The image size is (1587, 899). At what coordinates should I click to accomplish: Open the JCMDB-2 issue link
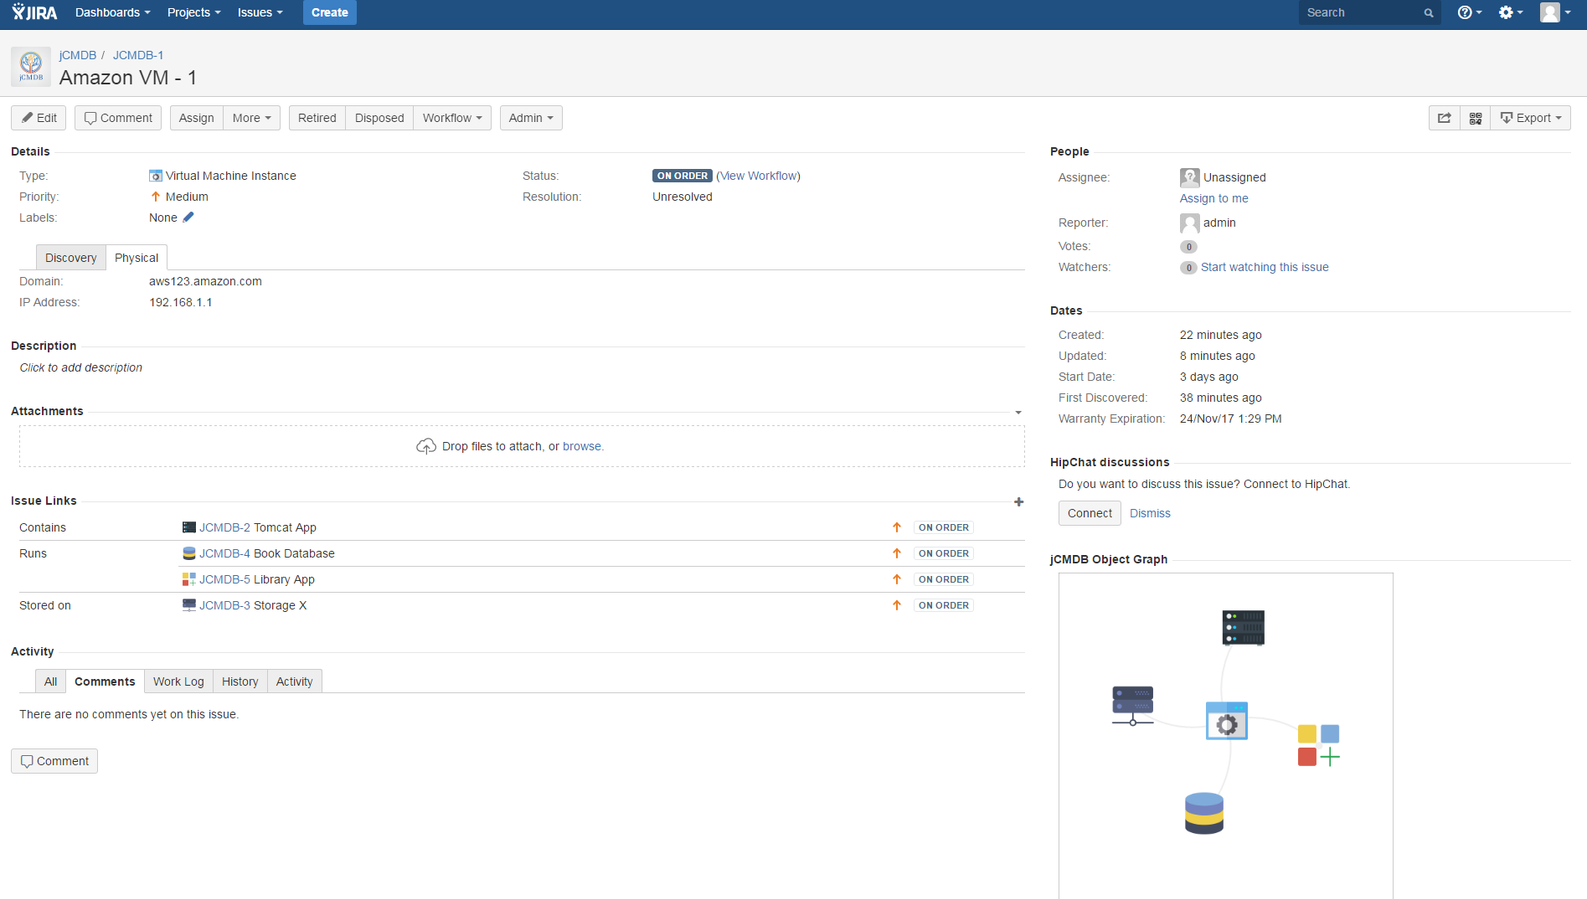click(225, 527)
